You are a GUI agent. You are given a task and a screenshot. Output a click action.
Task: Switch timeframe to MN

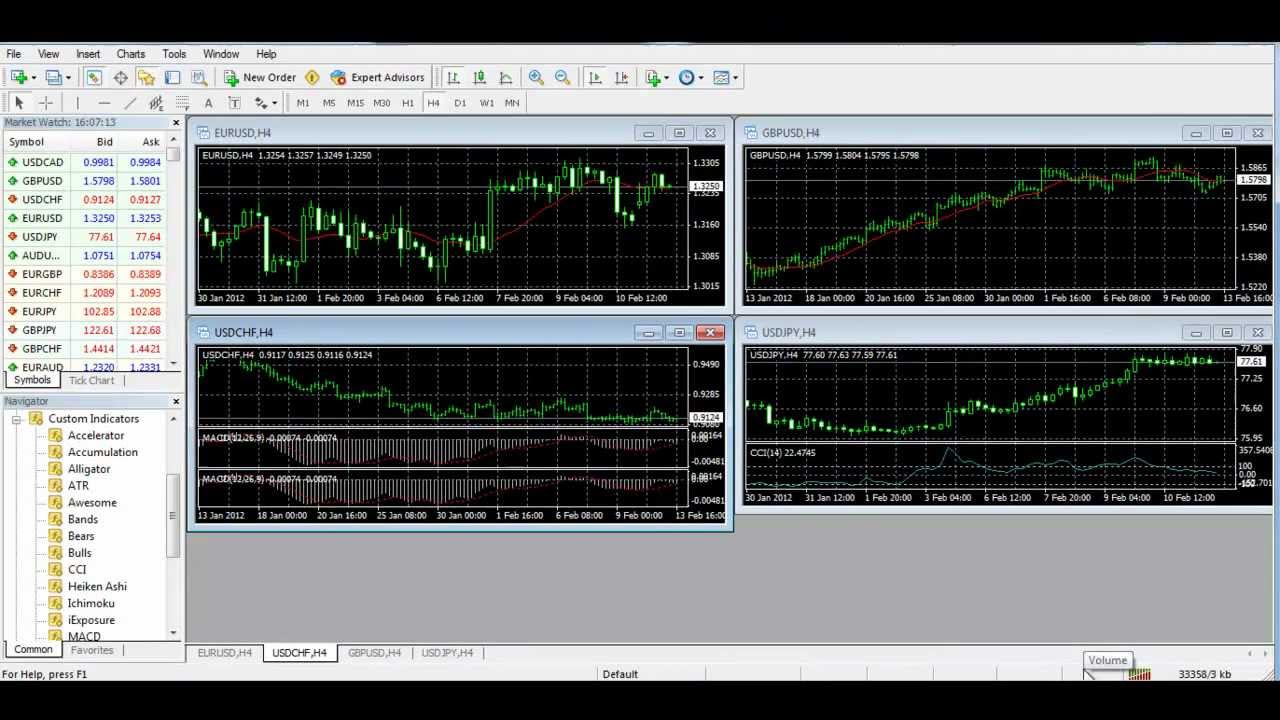[512, 103]
